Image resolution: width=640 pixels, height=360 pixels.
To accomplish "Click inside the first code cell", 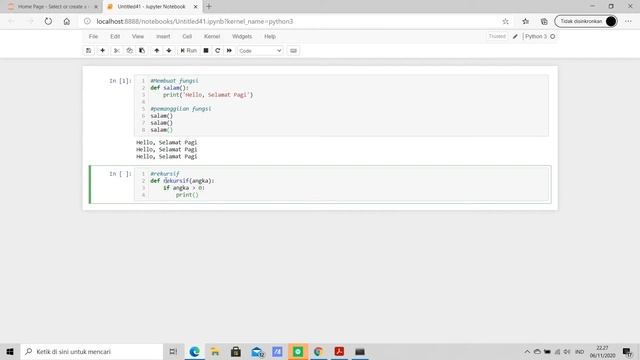I will [341, 105].
